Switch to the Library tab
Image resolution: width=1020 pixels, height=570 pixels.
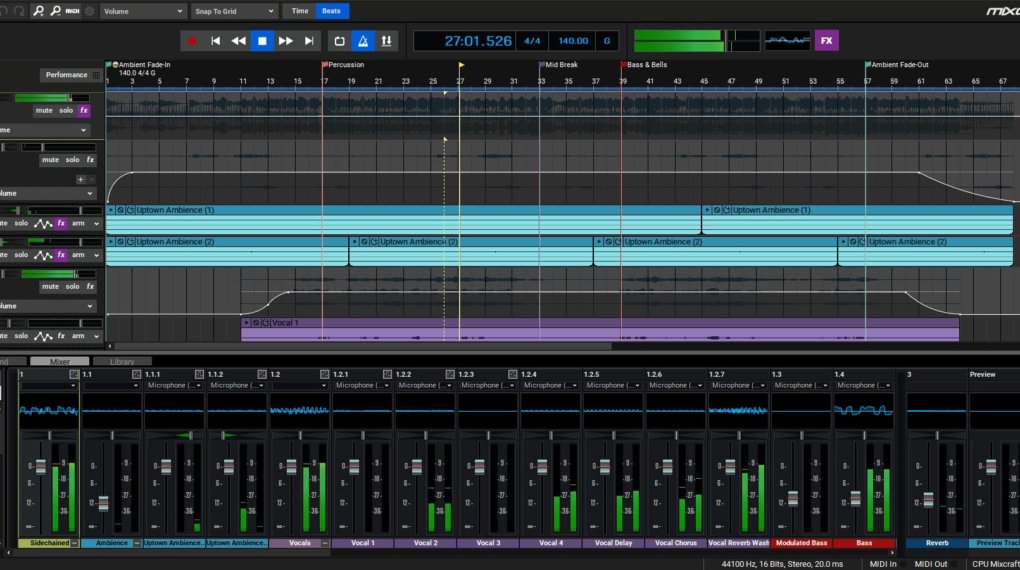122,362
